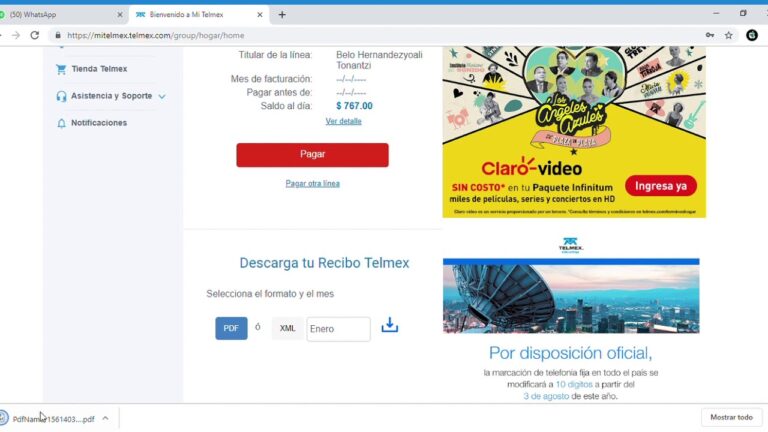Click the Descarga tu Recibo Telmex heading

[x=324, y=263]
